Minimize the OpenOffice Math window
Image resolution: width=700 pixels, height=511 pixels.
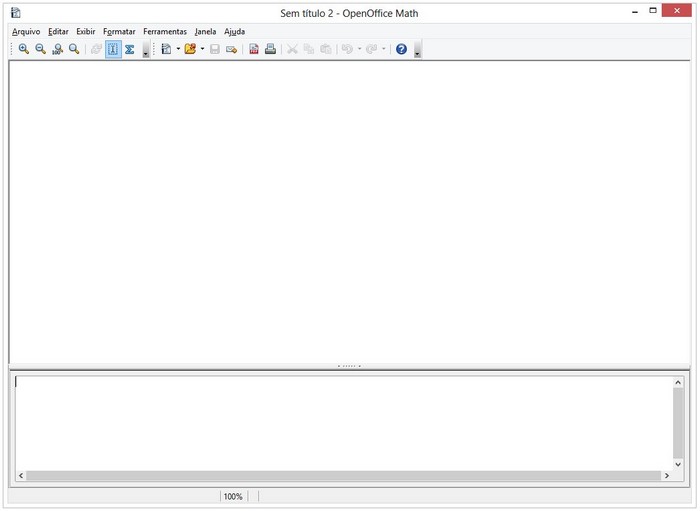pyautogui.click(x=635, y=12)
